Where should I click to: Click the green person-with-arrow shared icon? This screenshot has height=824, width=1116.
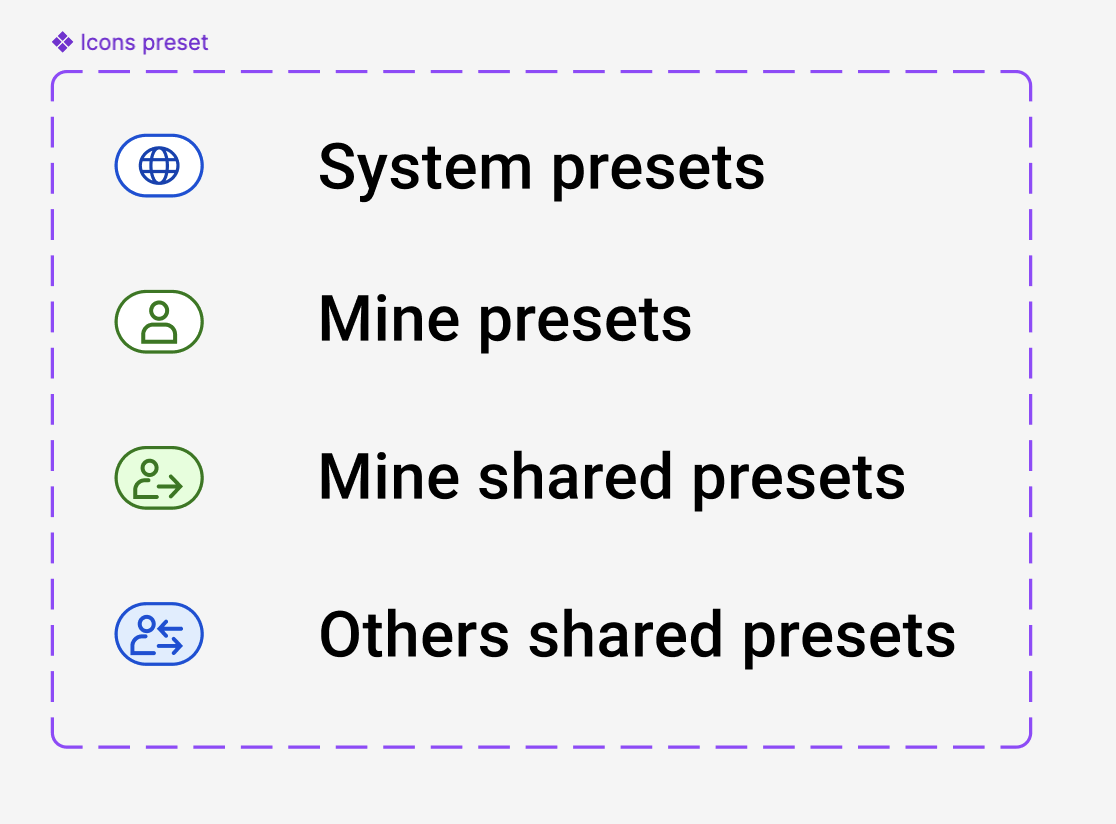(159, 478)
